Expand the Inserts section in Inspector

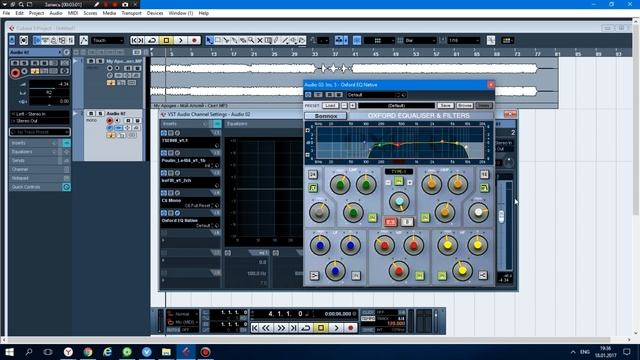[x=40, y=143]
